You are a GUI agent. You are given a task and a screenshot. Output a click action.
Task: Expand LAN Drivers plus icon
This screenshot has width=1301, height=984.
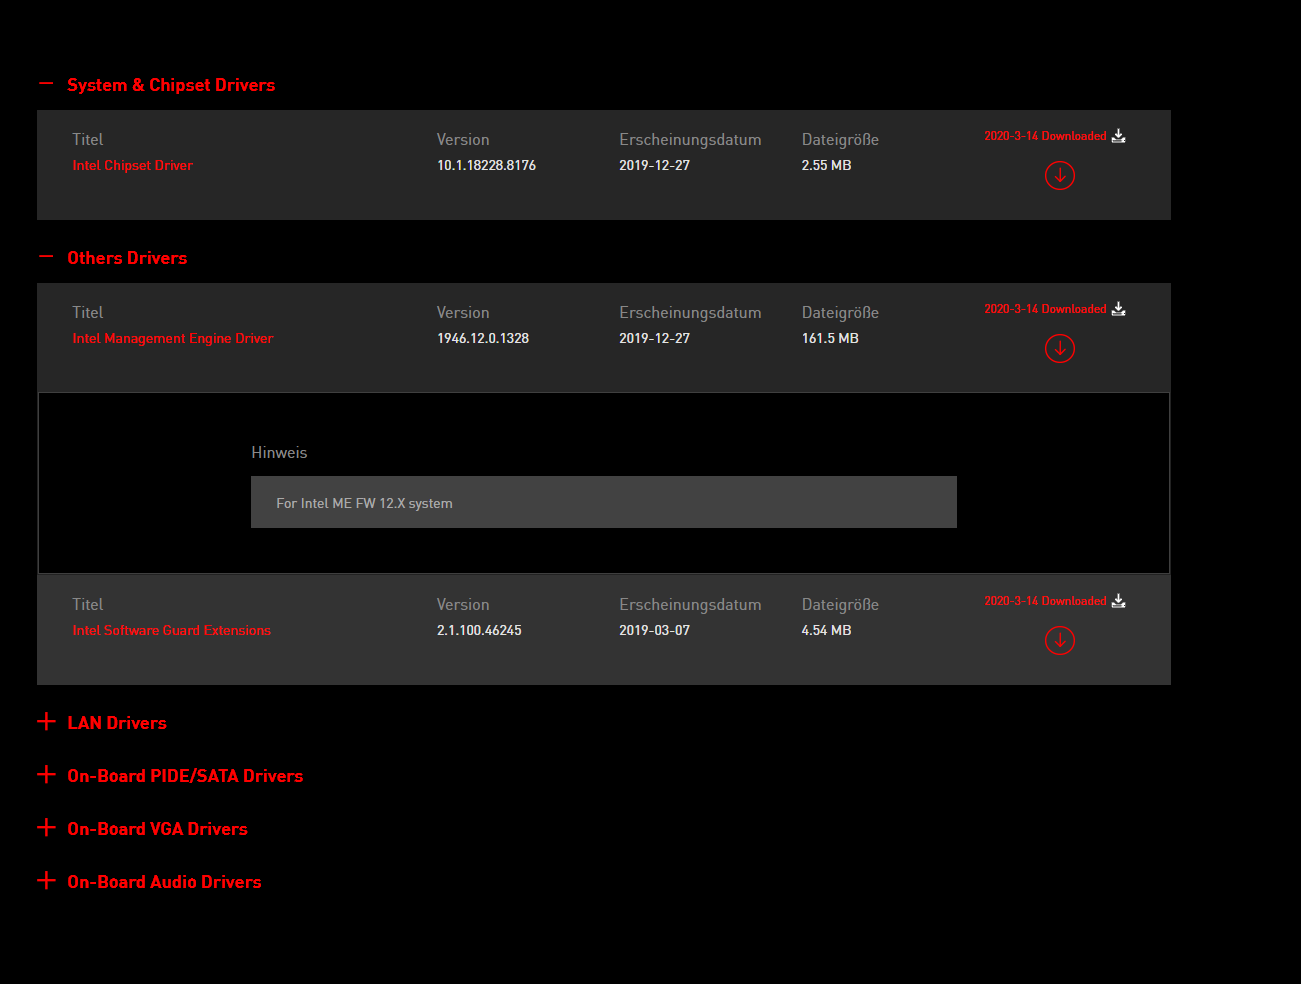(x=46, y=721)
